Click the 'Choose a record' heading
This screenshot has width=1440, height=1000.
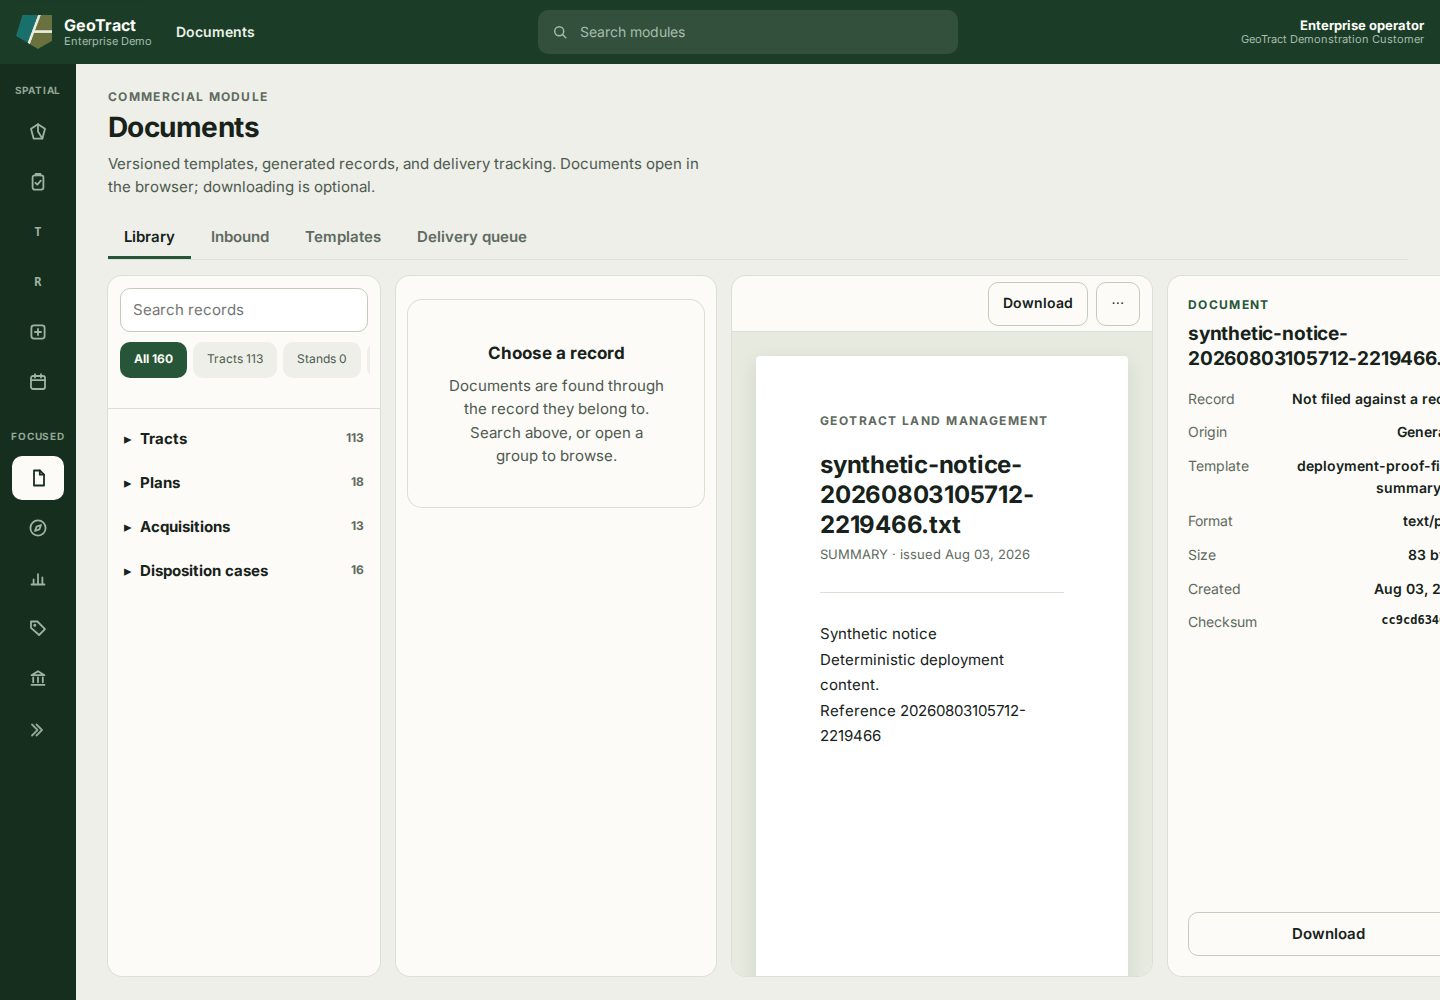tap(556, 353)
